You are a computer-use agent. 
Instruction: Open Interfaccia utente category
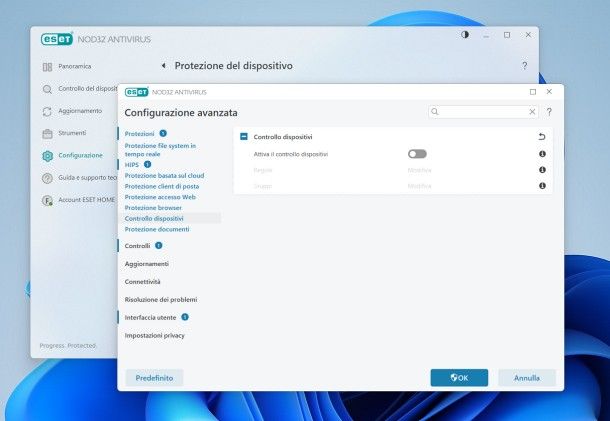click(150, 318)
